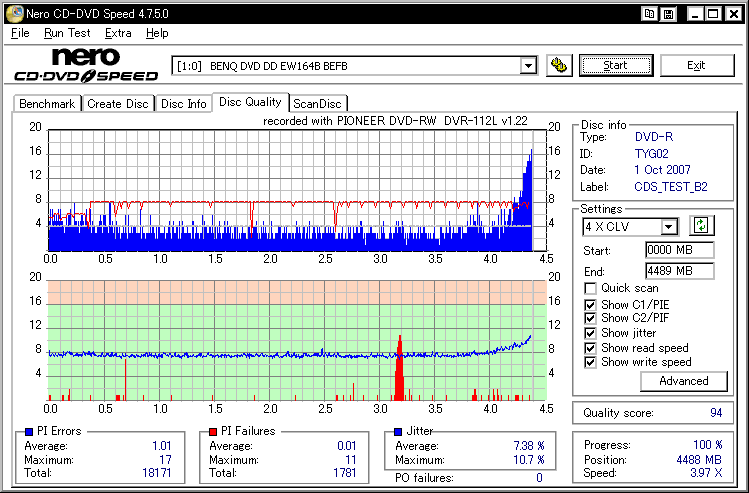Image resolution: width=749 pixels, height=493 pixels.
Task: Click the Exit button
Action: click(x=696, y=65)
